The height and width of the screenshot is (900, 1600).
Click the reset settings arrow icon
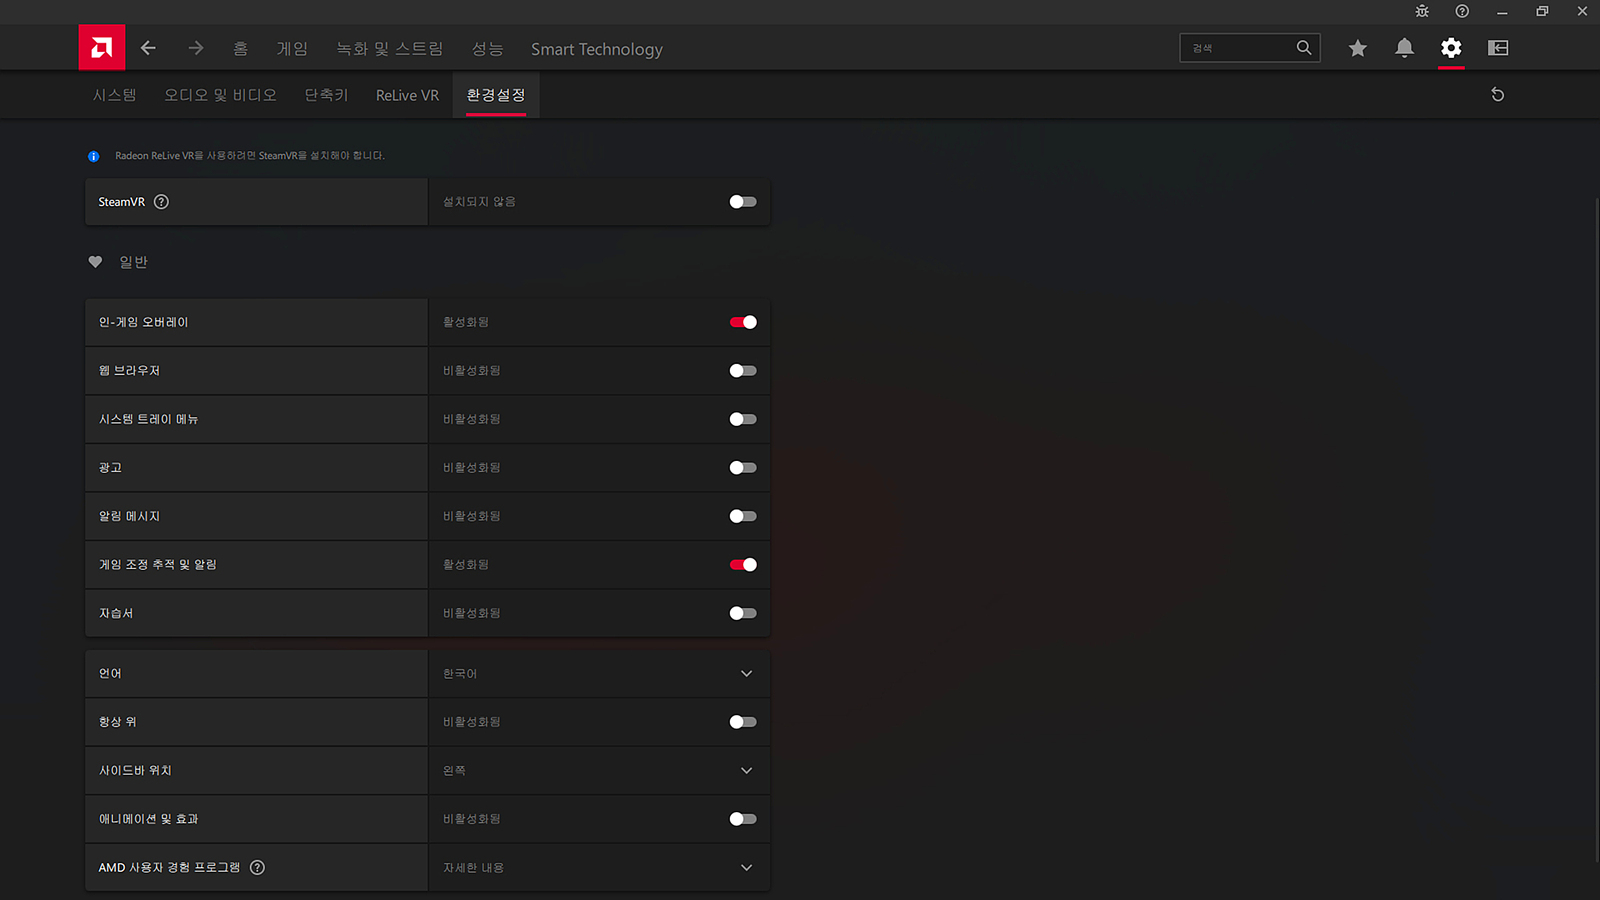pyautogui.click(x=1497, y=95)
